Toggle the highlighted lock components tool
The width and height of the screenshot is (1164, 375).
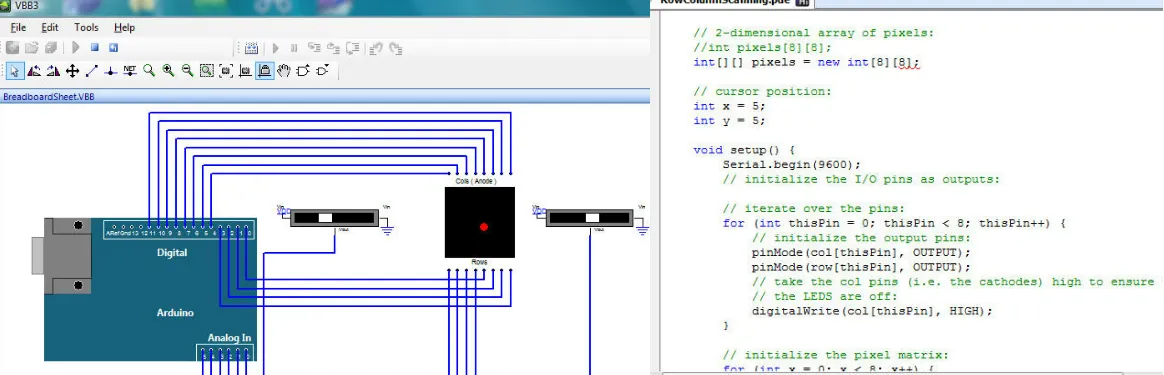[265, 71]
